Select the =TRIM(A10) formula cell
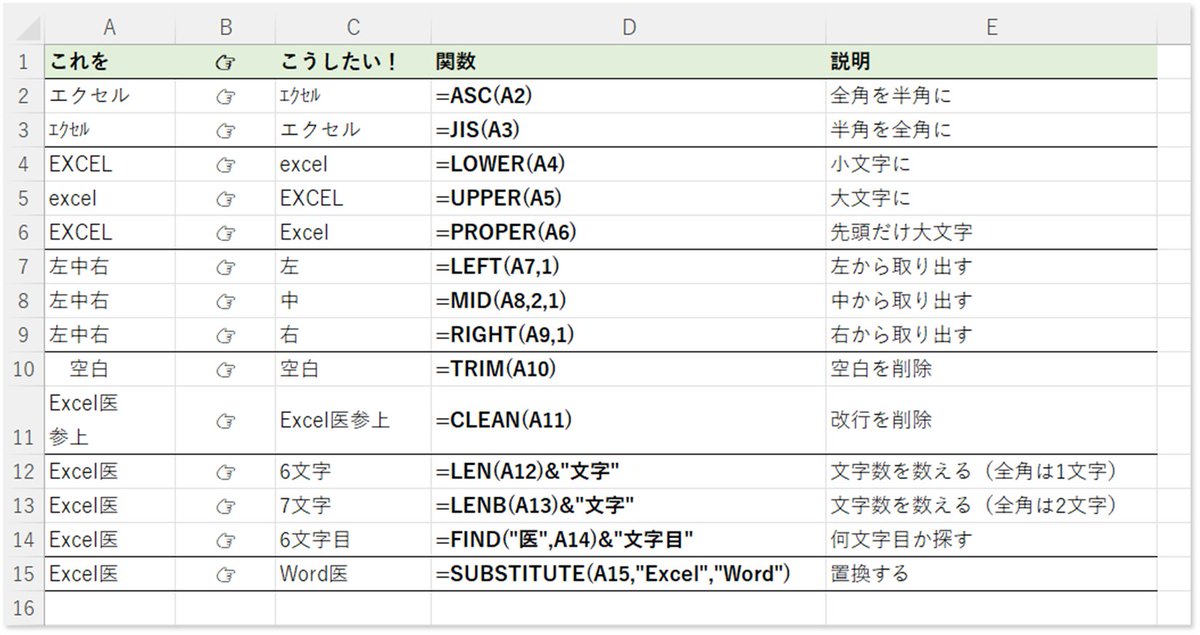The height and width of the screenshot is (635, 1200). (x=628, y=369)
